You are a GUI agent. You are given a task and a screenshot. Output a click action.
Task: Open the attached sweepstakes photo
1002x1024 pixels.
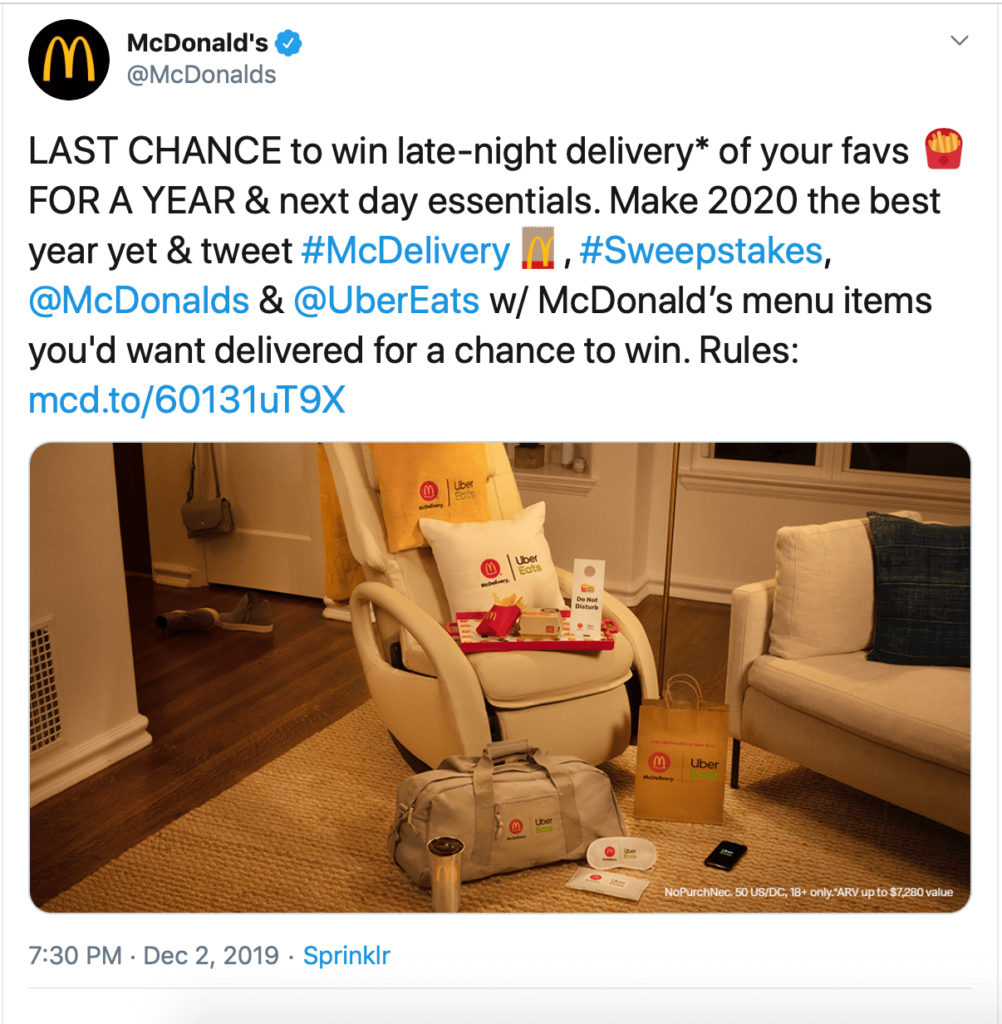coord(500,677)
